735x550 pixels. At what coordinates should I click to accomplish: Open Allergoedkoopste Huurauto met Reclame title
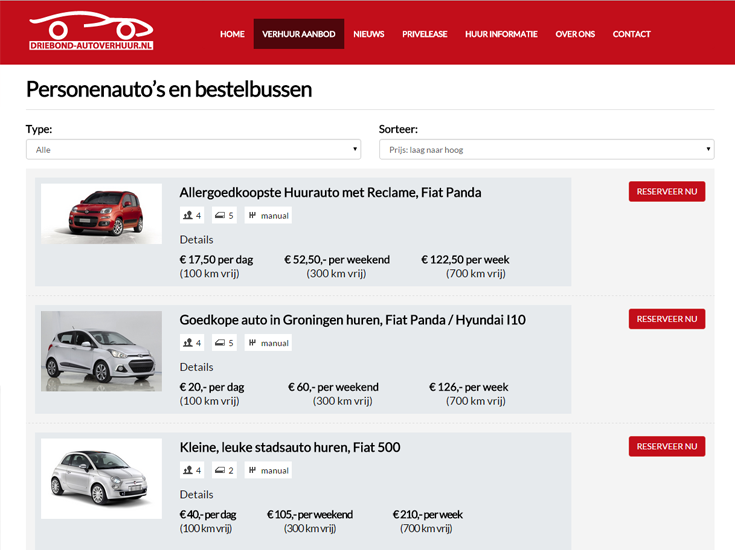(x=330, y=193)
